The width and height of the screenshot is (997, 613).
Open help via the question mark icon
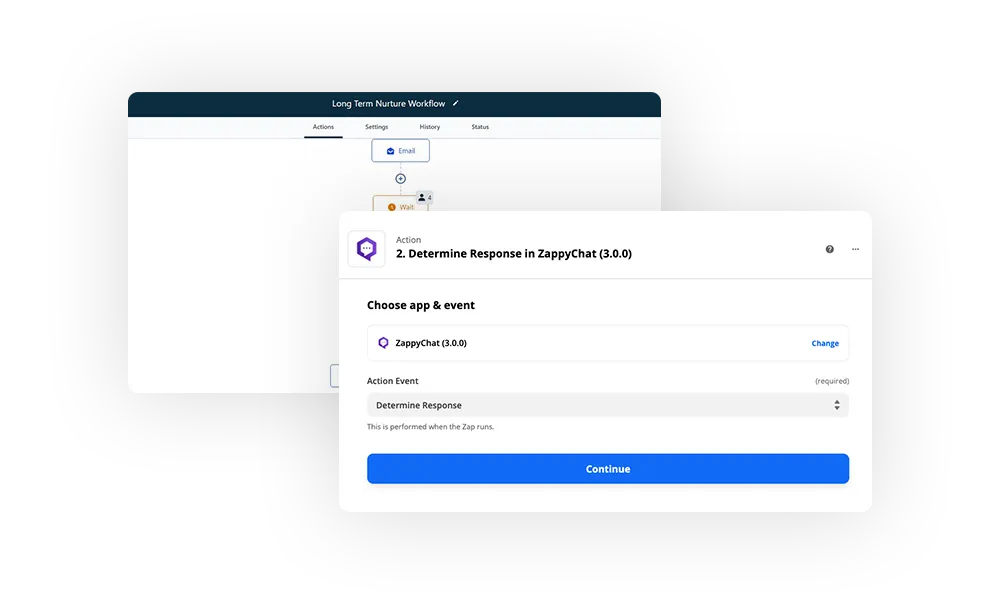click(830, 249)
